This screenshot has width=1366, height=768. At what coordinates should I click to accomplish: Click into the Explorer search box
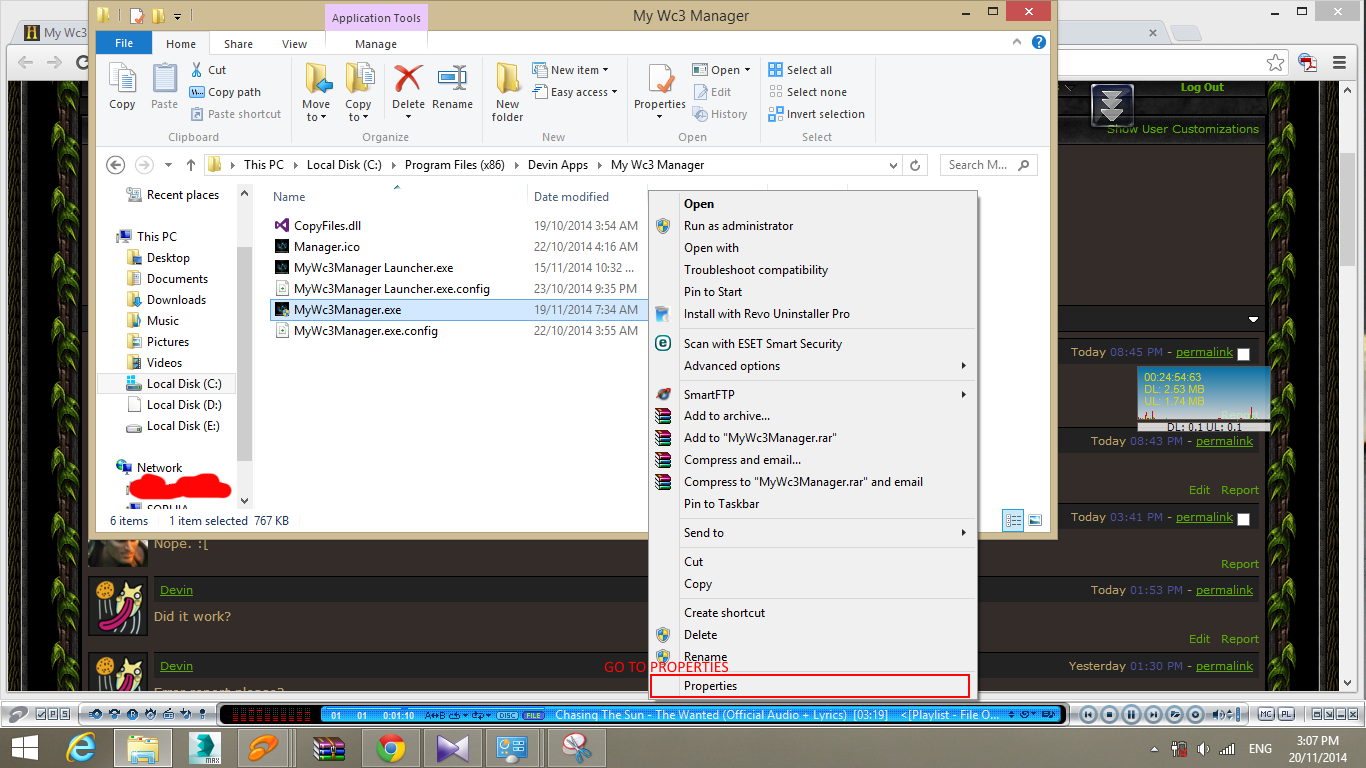coord(988,165)
